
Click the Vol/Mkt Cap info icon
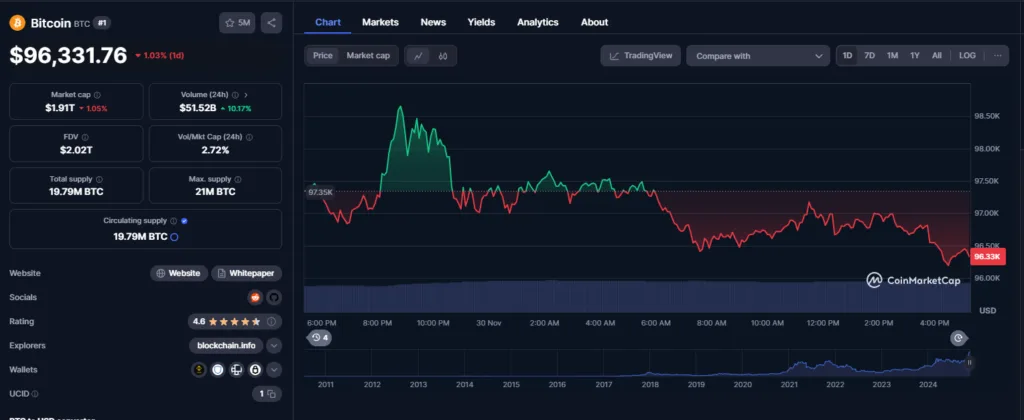[x=249, y=137]
